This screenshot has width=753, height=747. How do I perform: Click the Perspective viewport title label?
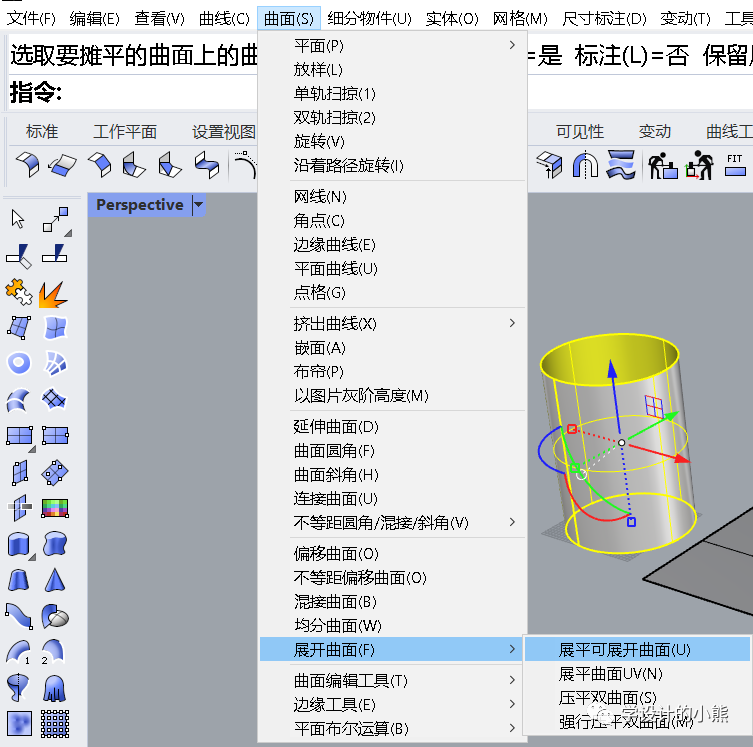pos(140,205)
